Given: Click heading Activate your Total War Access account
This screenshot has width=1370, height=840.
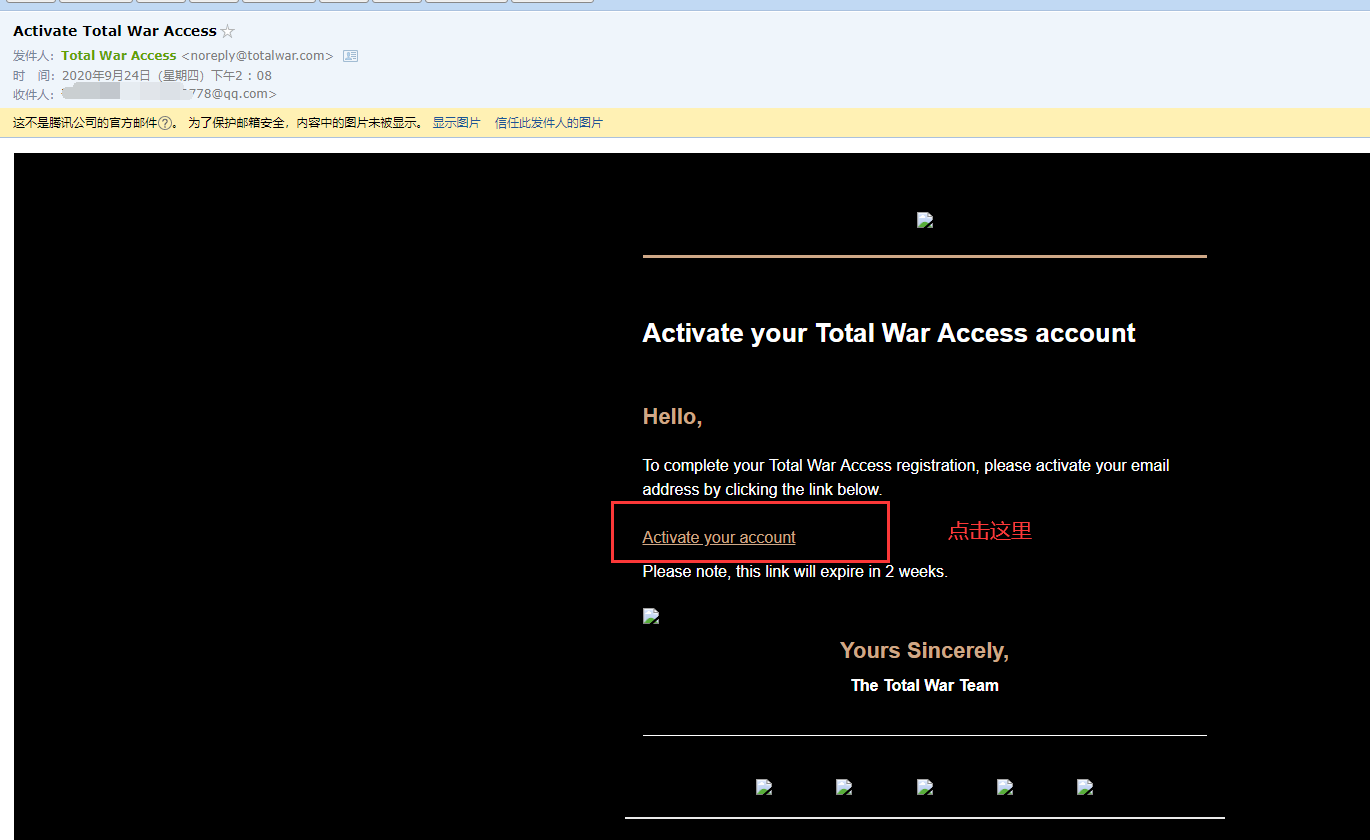Looking at the screenshot, I should point(889,333).
